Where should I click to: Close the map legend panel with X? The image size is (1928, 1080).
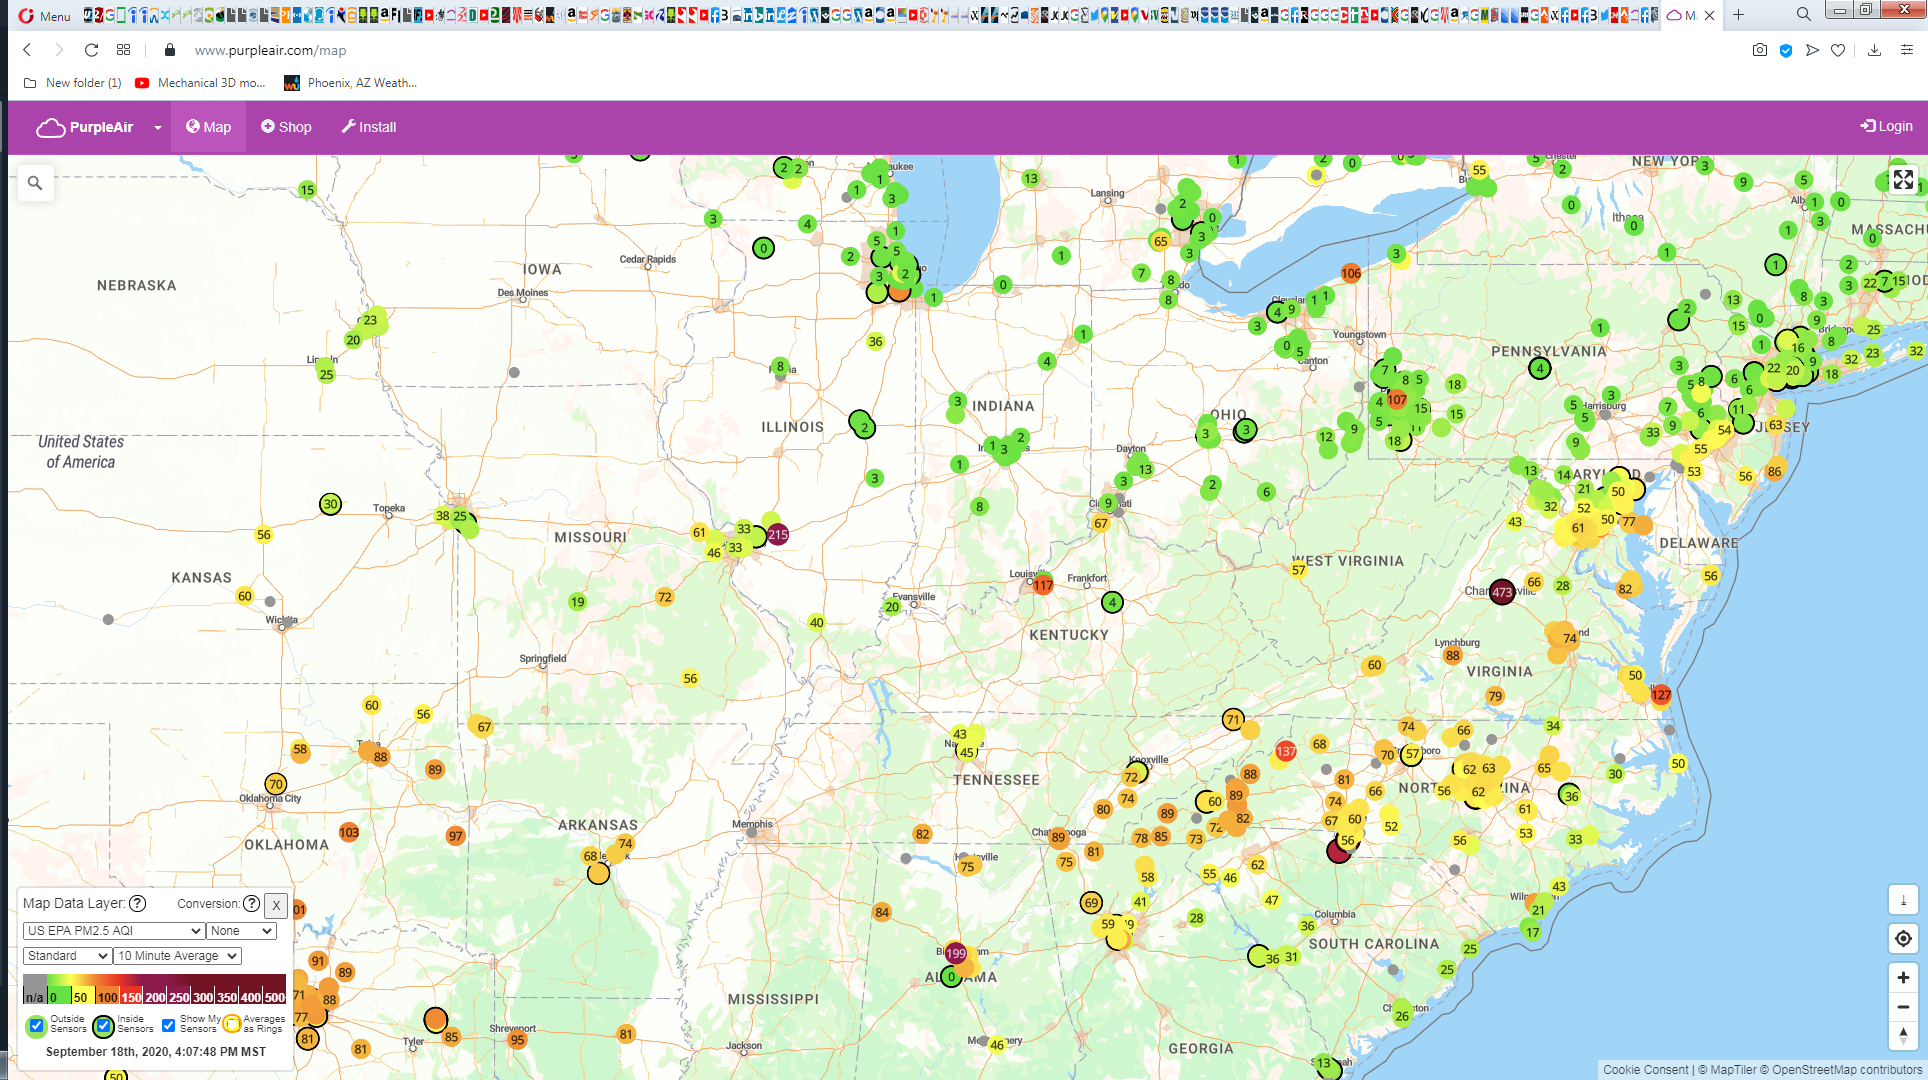click(276, 905)
